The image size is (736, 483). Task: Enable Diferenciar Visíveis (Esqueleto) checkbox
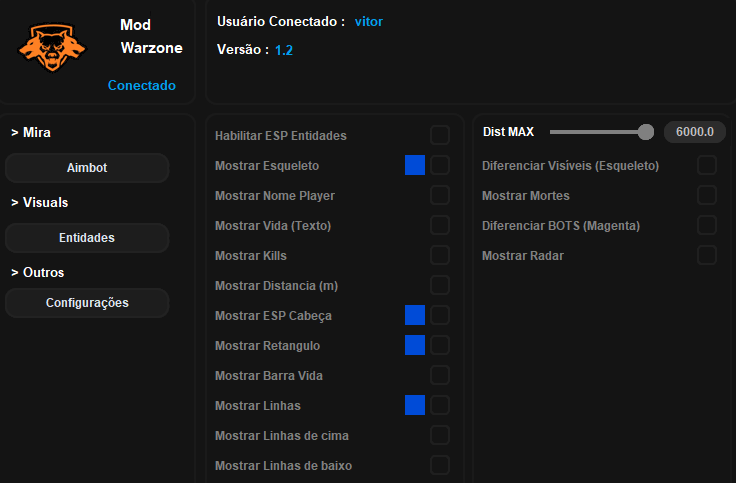(x=707, y=165)
